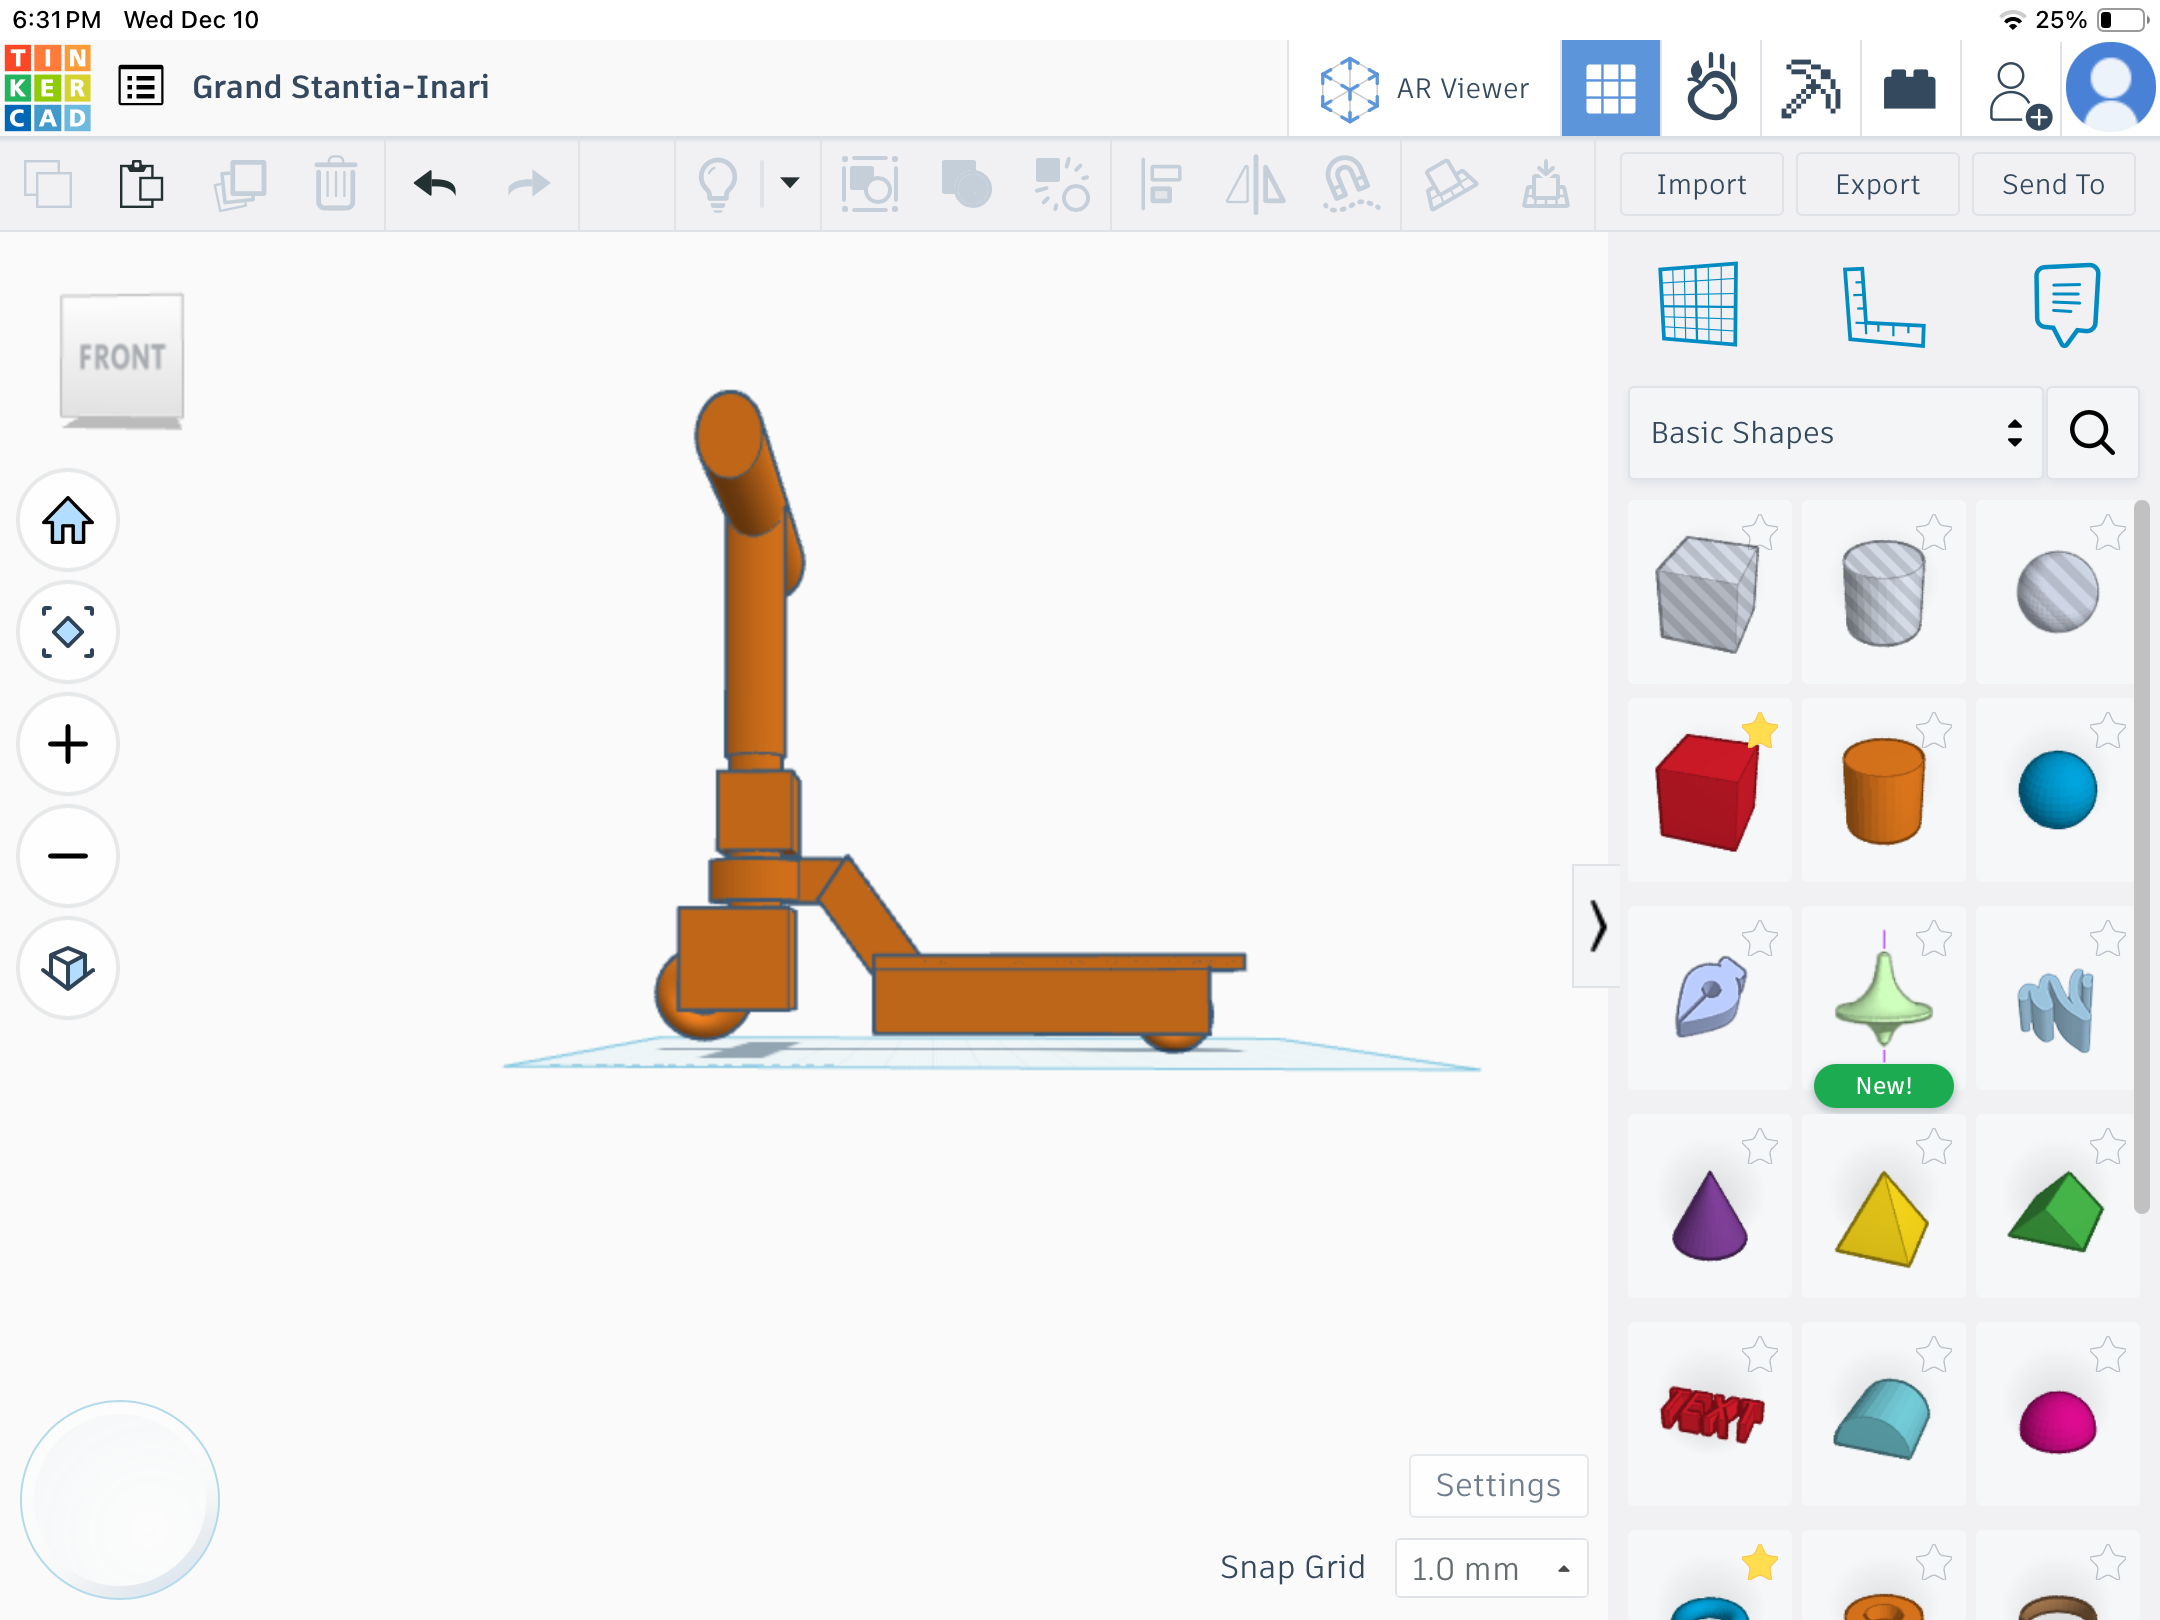Open the Notes tool

coord(2066,304)
